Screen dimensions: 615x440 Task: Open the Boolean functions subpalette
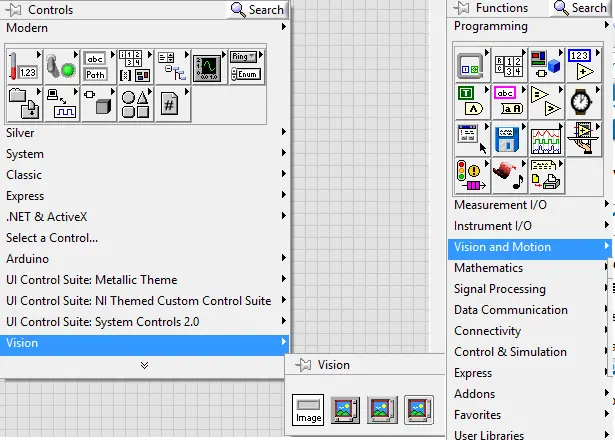pos(472,102)
